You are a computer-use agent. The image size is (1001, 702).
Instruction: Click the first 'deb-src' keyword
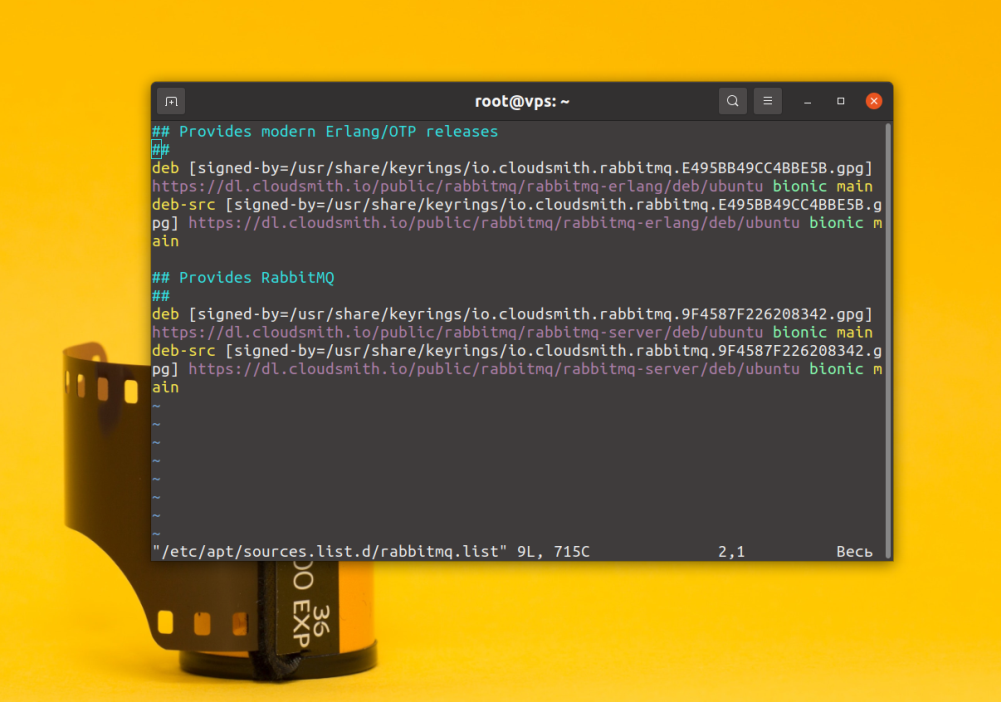[183, 205]
